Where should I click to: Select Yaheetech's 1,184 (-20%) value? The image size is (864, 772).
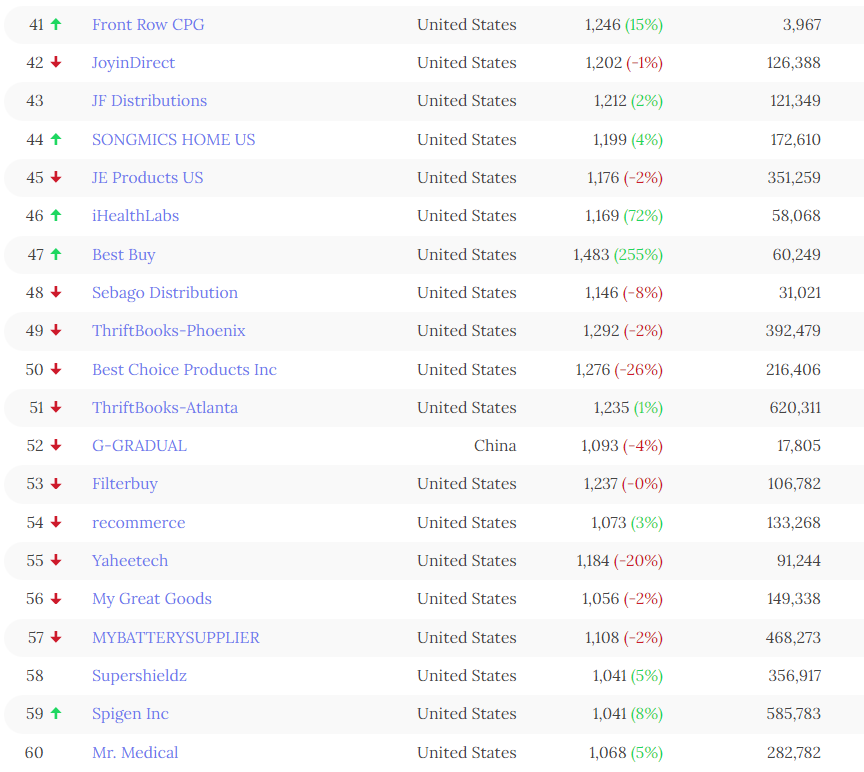[620, 560]
